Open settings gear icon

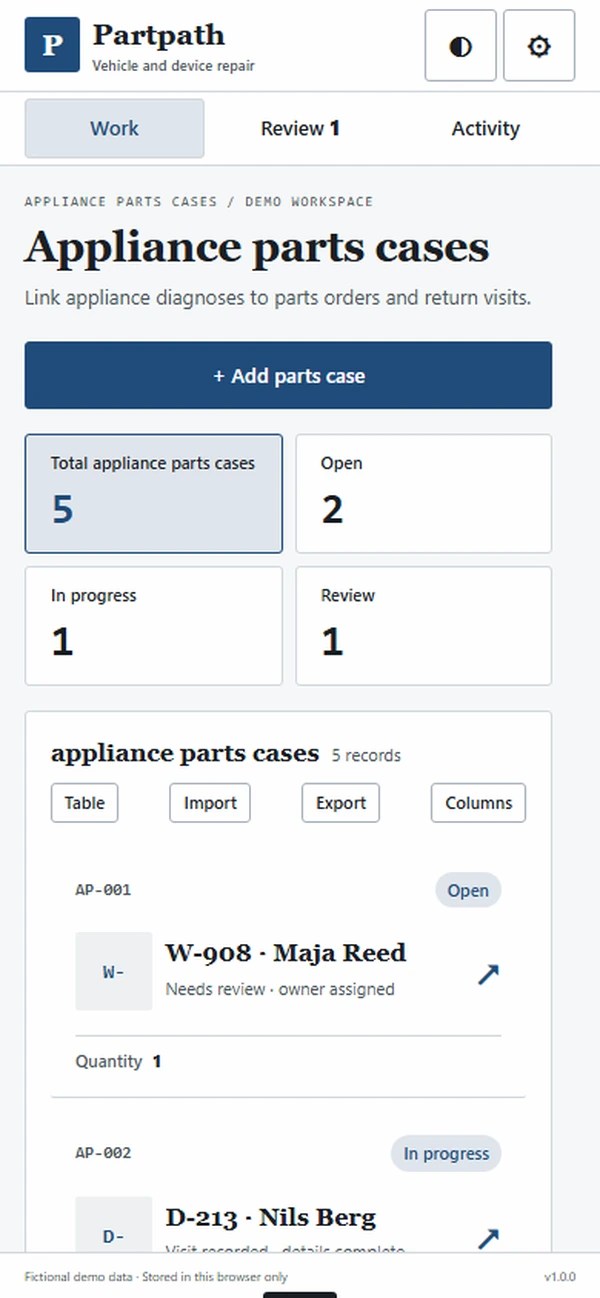click(x=539, y=46)
